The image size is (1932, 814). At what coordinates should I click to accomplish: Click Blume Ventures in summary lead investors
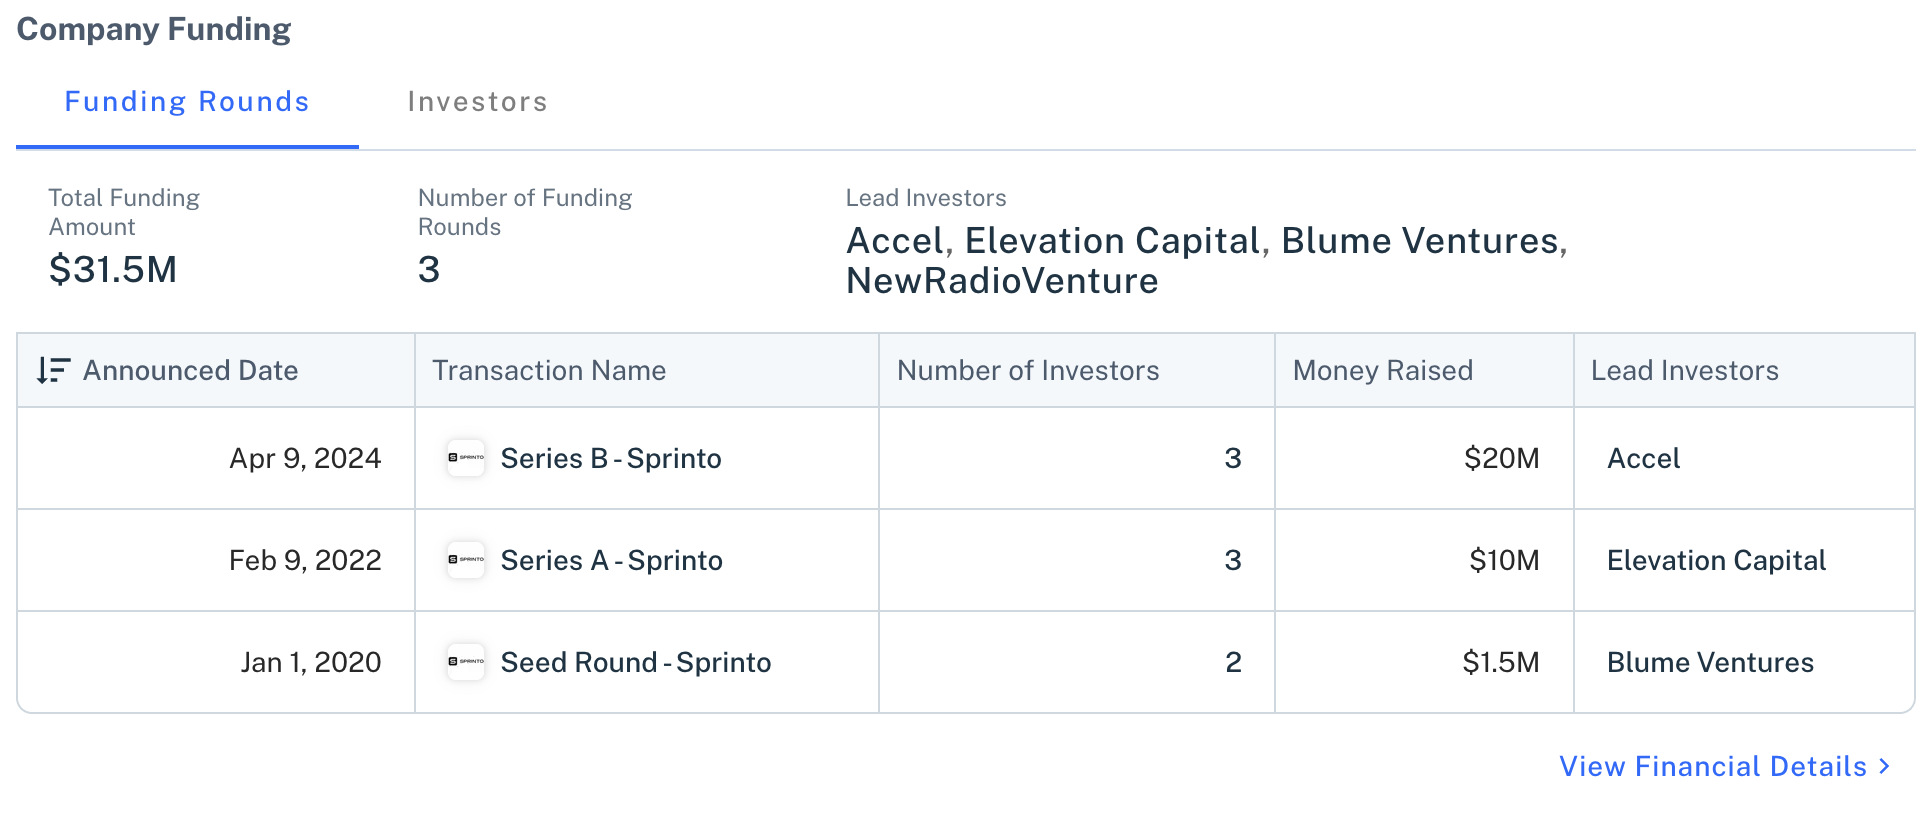[x=1420, y=241]
